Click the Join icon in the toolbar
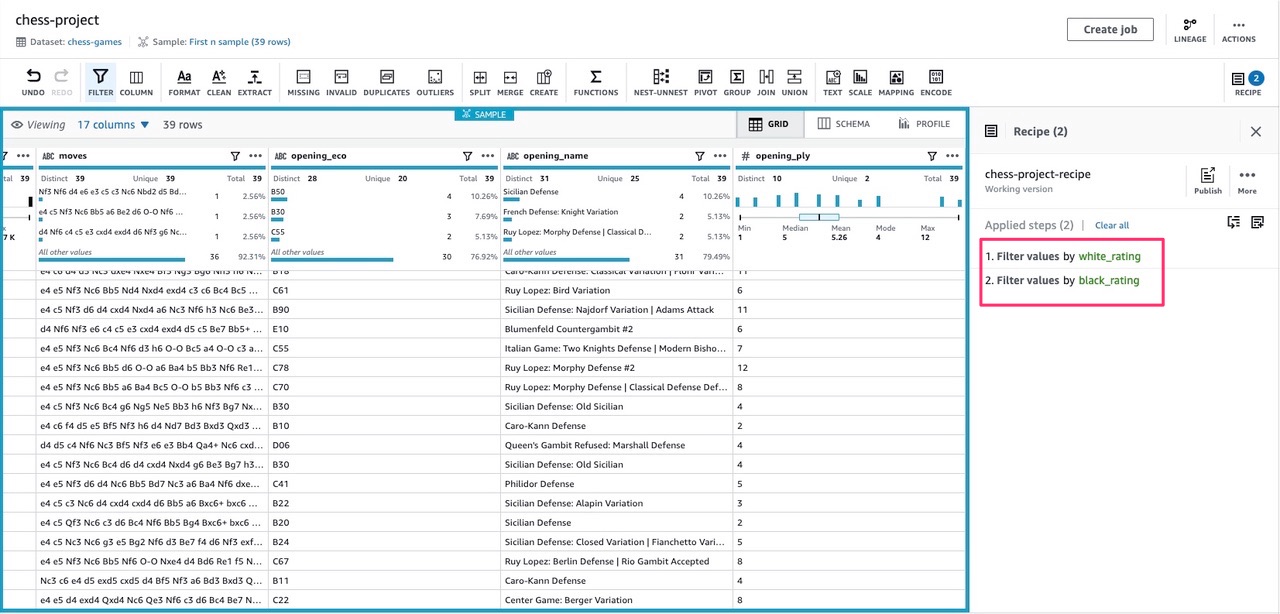1280x614 pixels. click(x=766, y=81)
